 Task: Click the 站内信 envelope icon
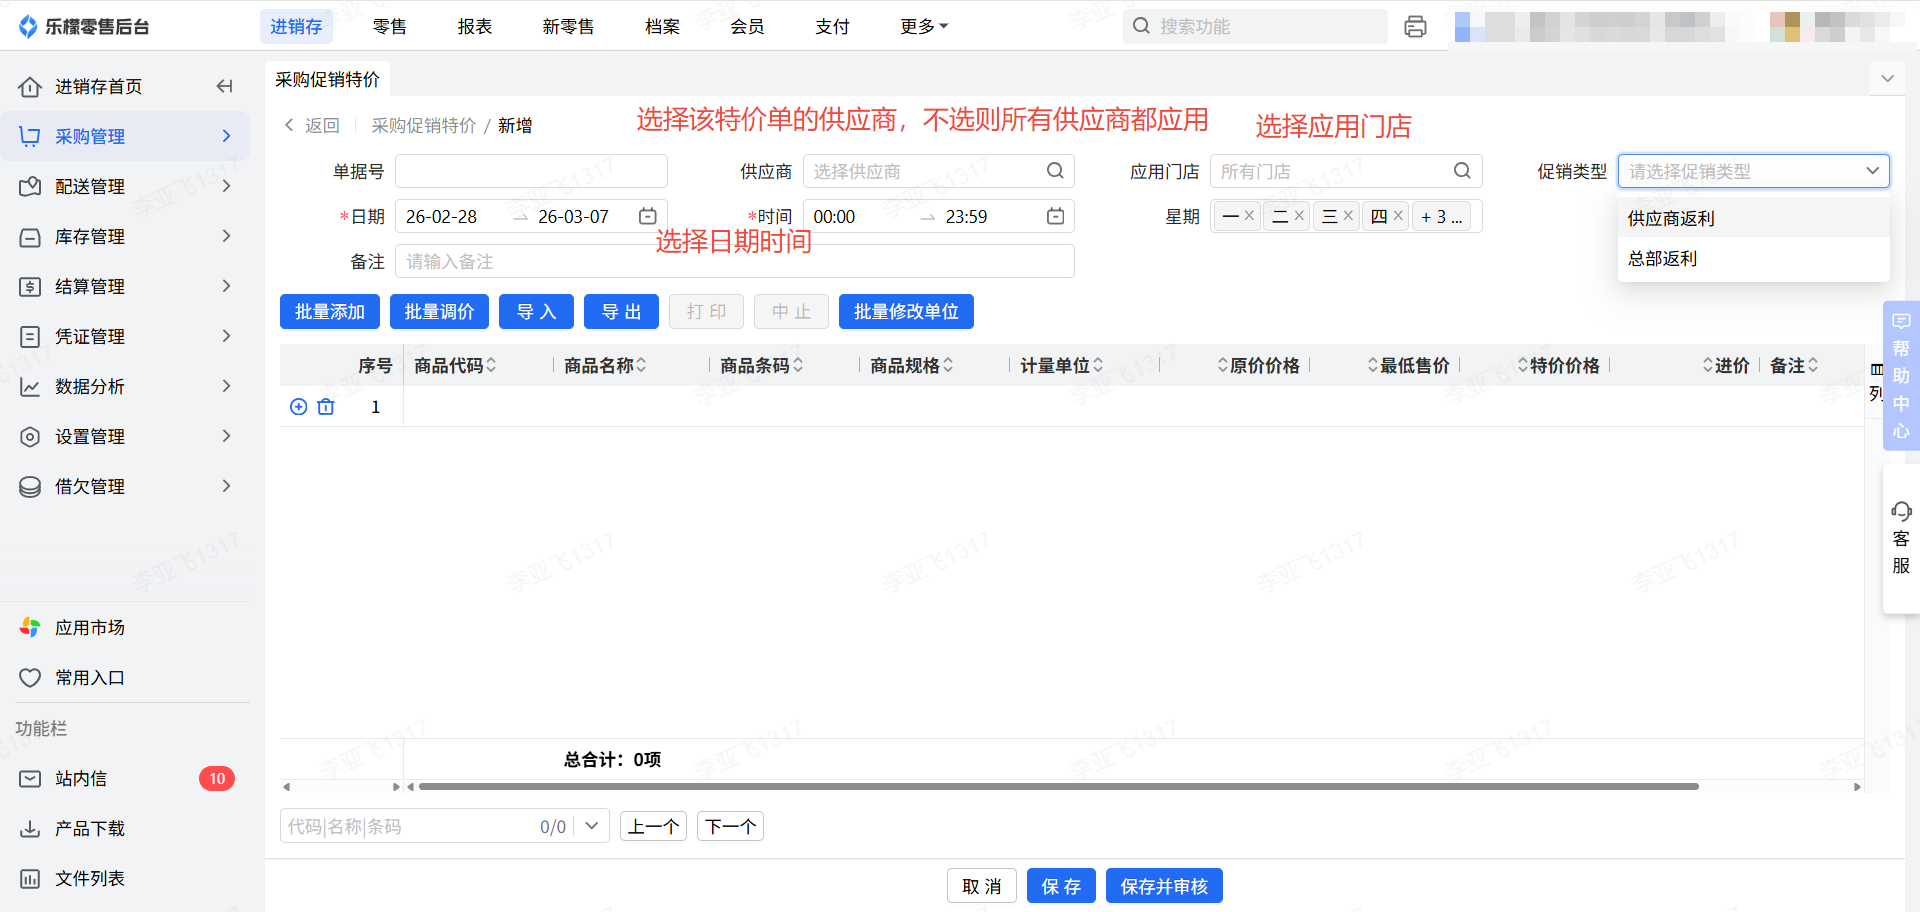pos(30,778)
